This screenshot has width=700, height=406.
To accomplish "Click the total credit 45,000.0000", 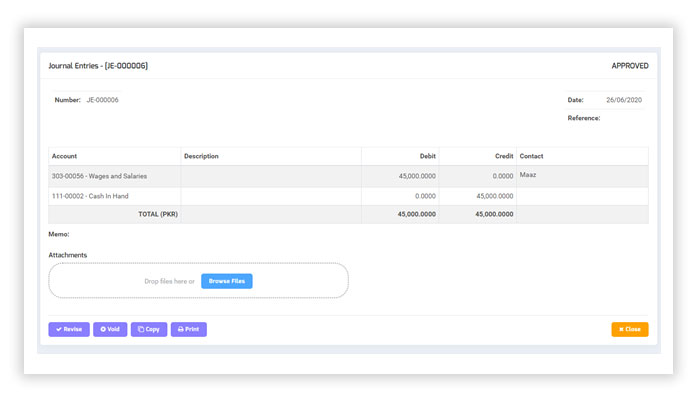I will pos(494,214).
